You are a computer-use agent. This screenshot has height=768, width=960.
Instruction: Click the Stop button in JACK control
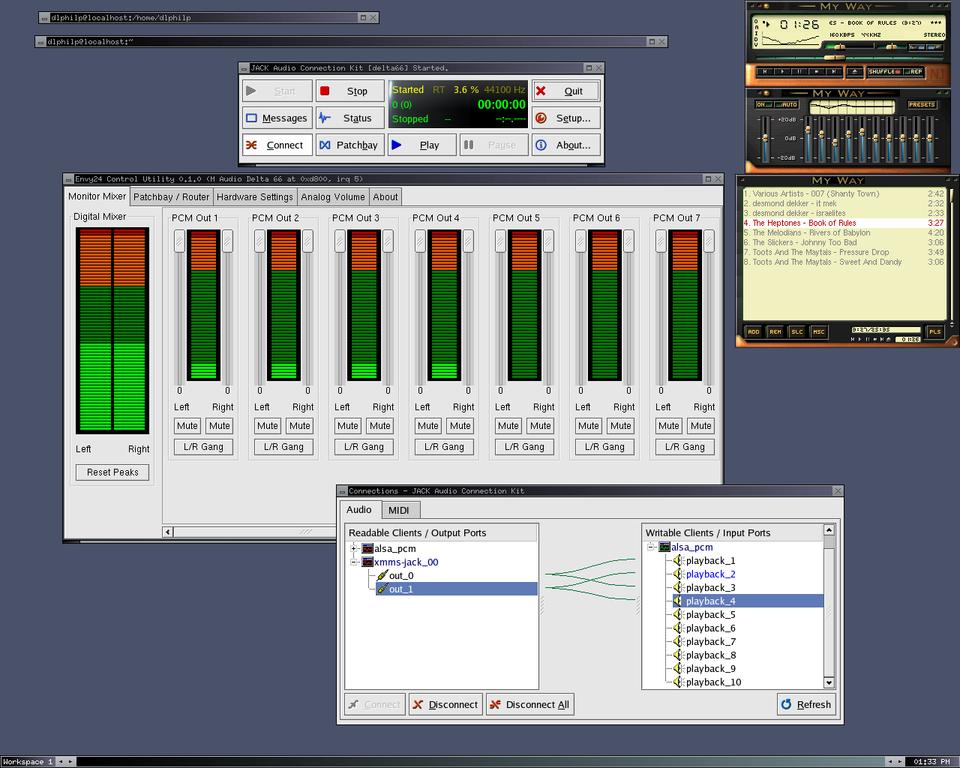click(350, 91)
